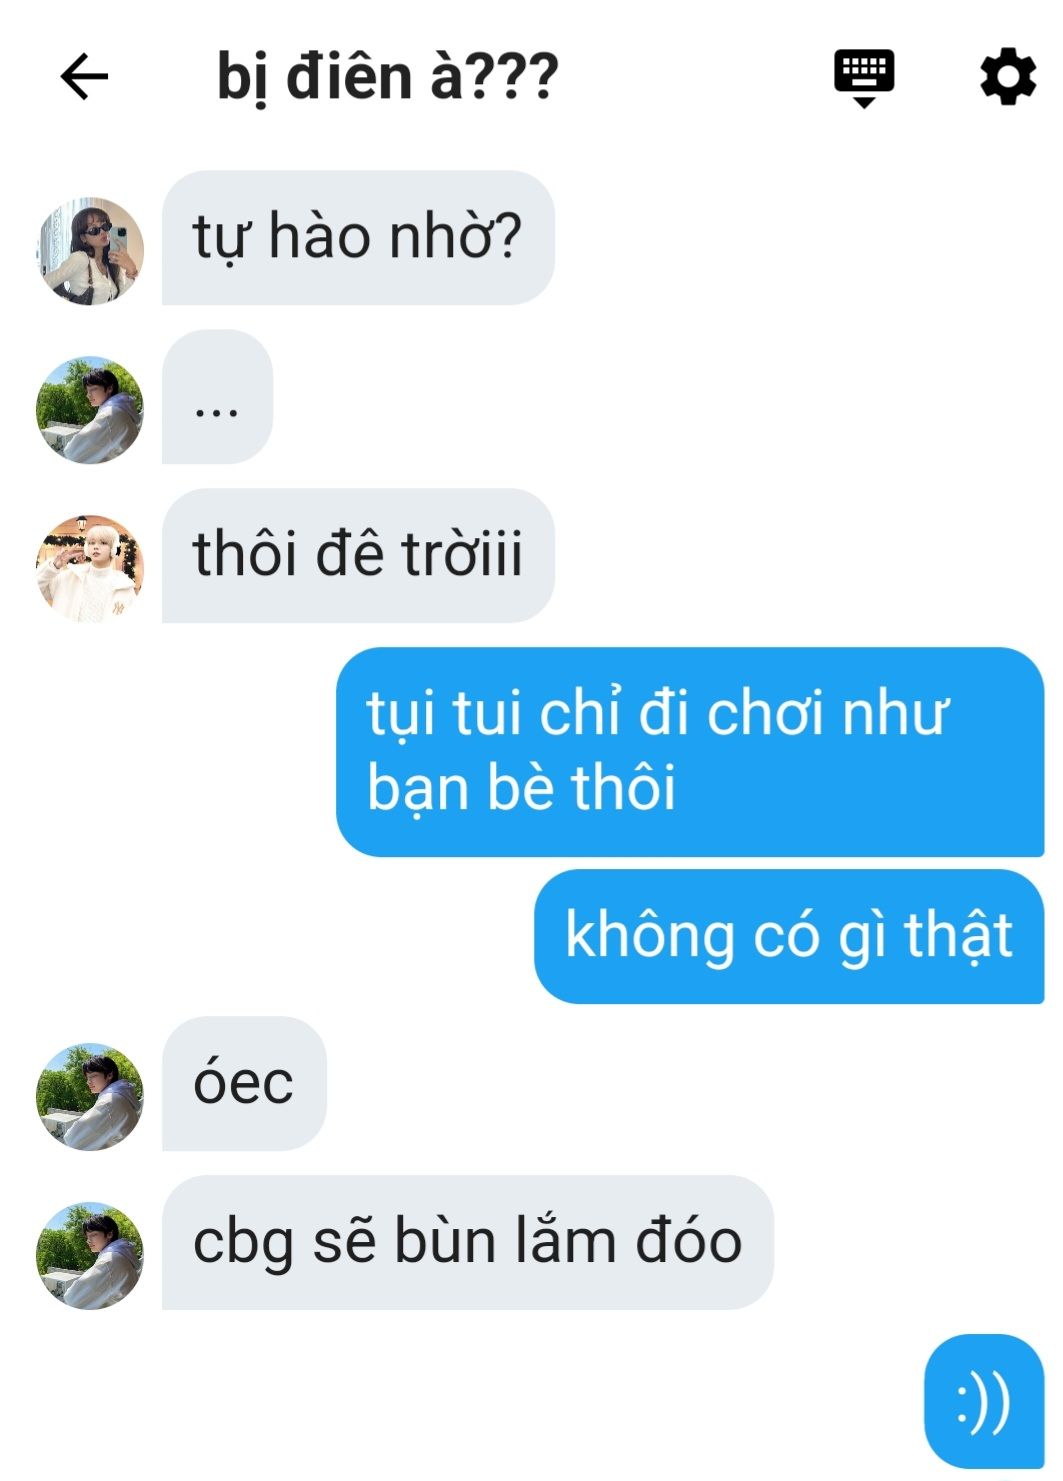This screenshot has height=1481, width=1063.
Task: Select the 'tự hào nhờ?' message bubble
Action: [358, 238]
